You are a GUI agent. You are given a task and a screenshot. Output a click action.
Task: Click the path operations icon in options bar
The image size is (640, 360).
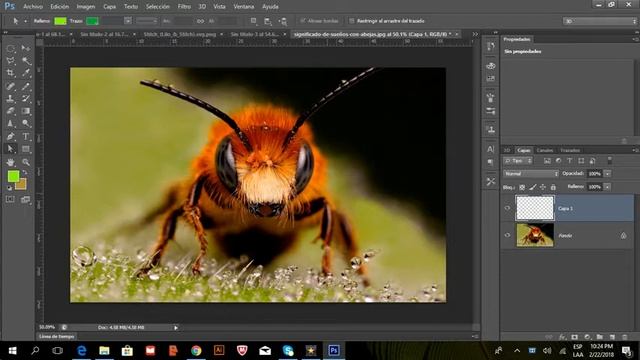253,21
